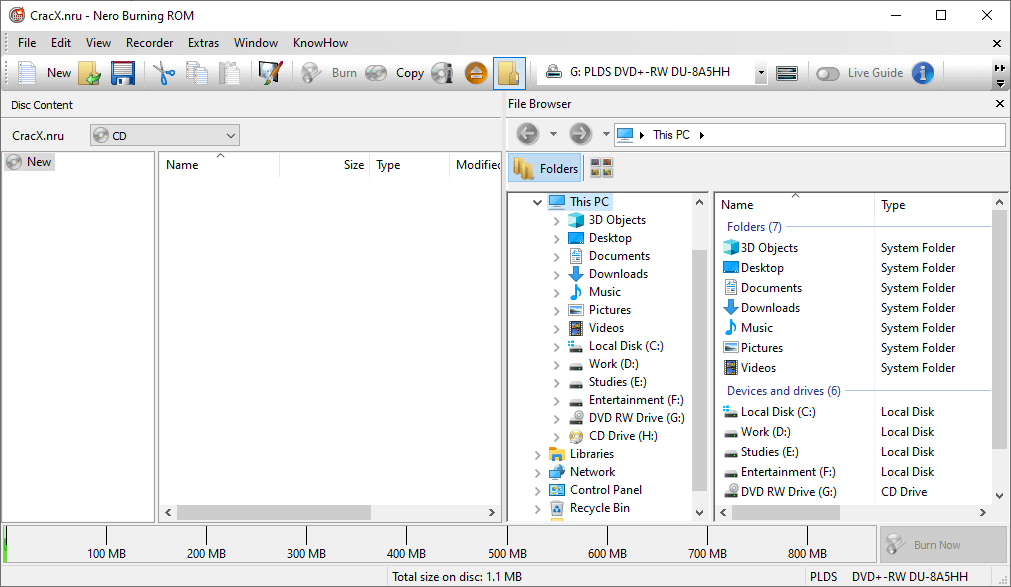Click the Copy disc icon
Screen dimensions: 1011x587
(x=376, y=73)
